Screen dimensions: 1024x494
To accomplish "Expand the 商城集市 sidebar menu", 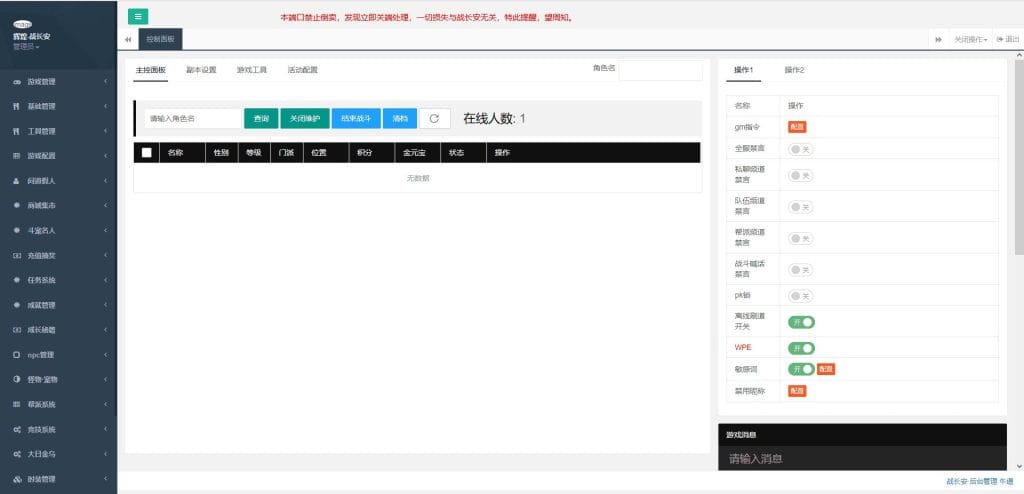I will click(x=58, y=206).
